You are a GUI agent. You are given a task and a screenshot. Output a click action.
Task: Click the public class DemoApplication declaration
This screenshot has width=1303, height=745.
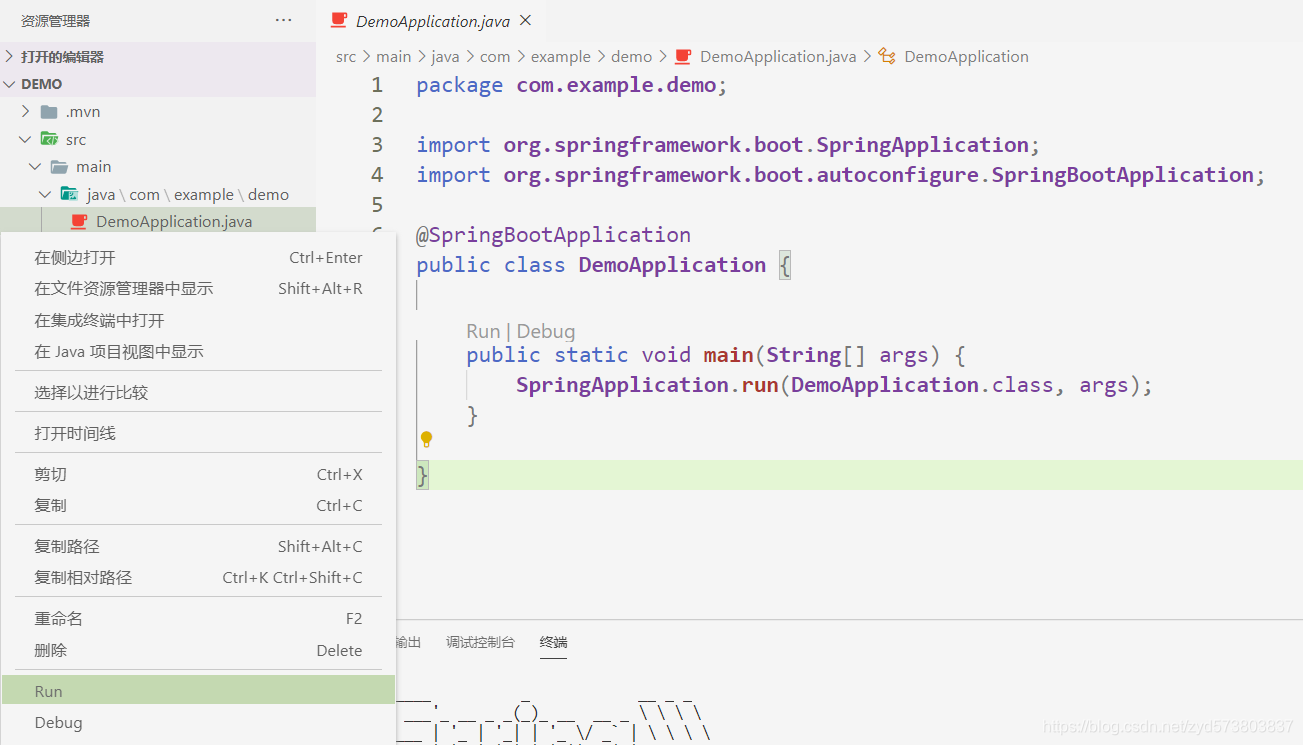point(603,265)
